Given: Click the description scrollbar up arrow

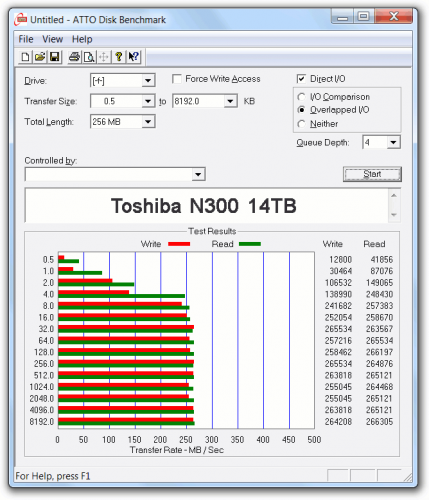Looking at the screenshot, I should point(394,195).
